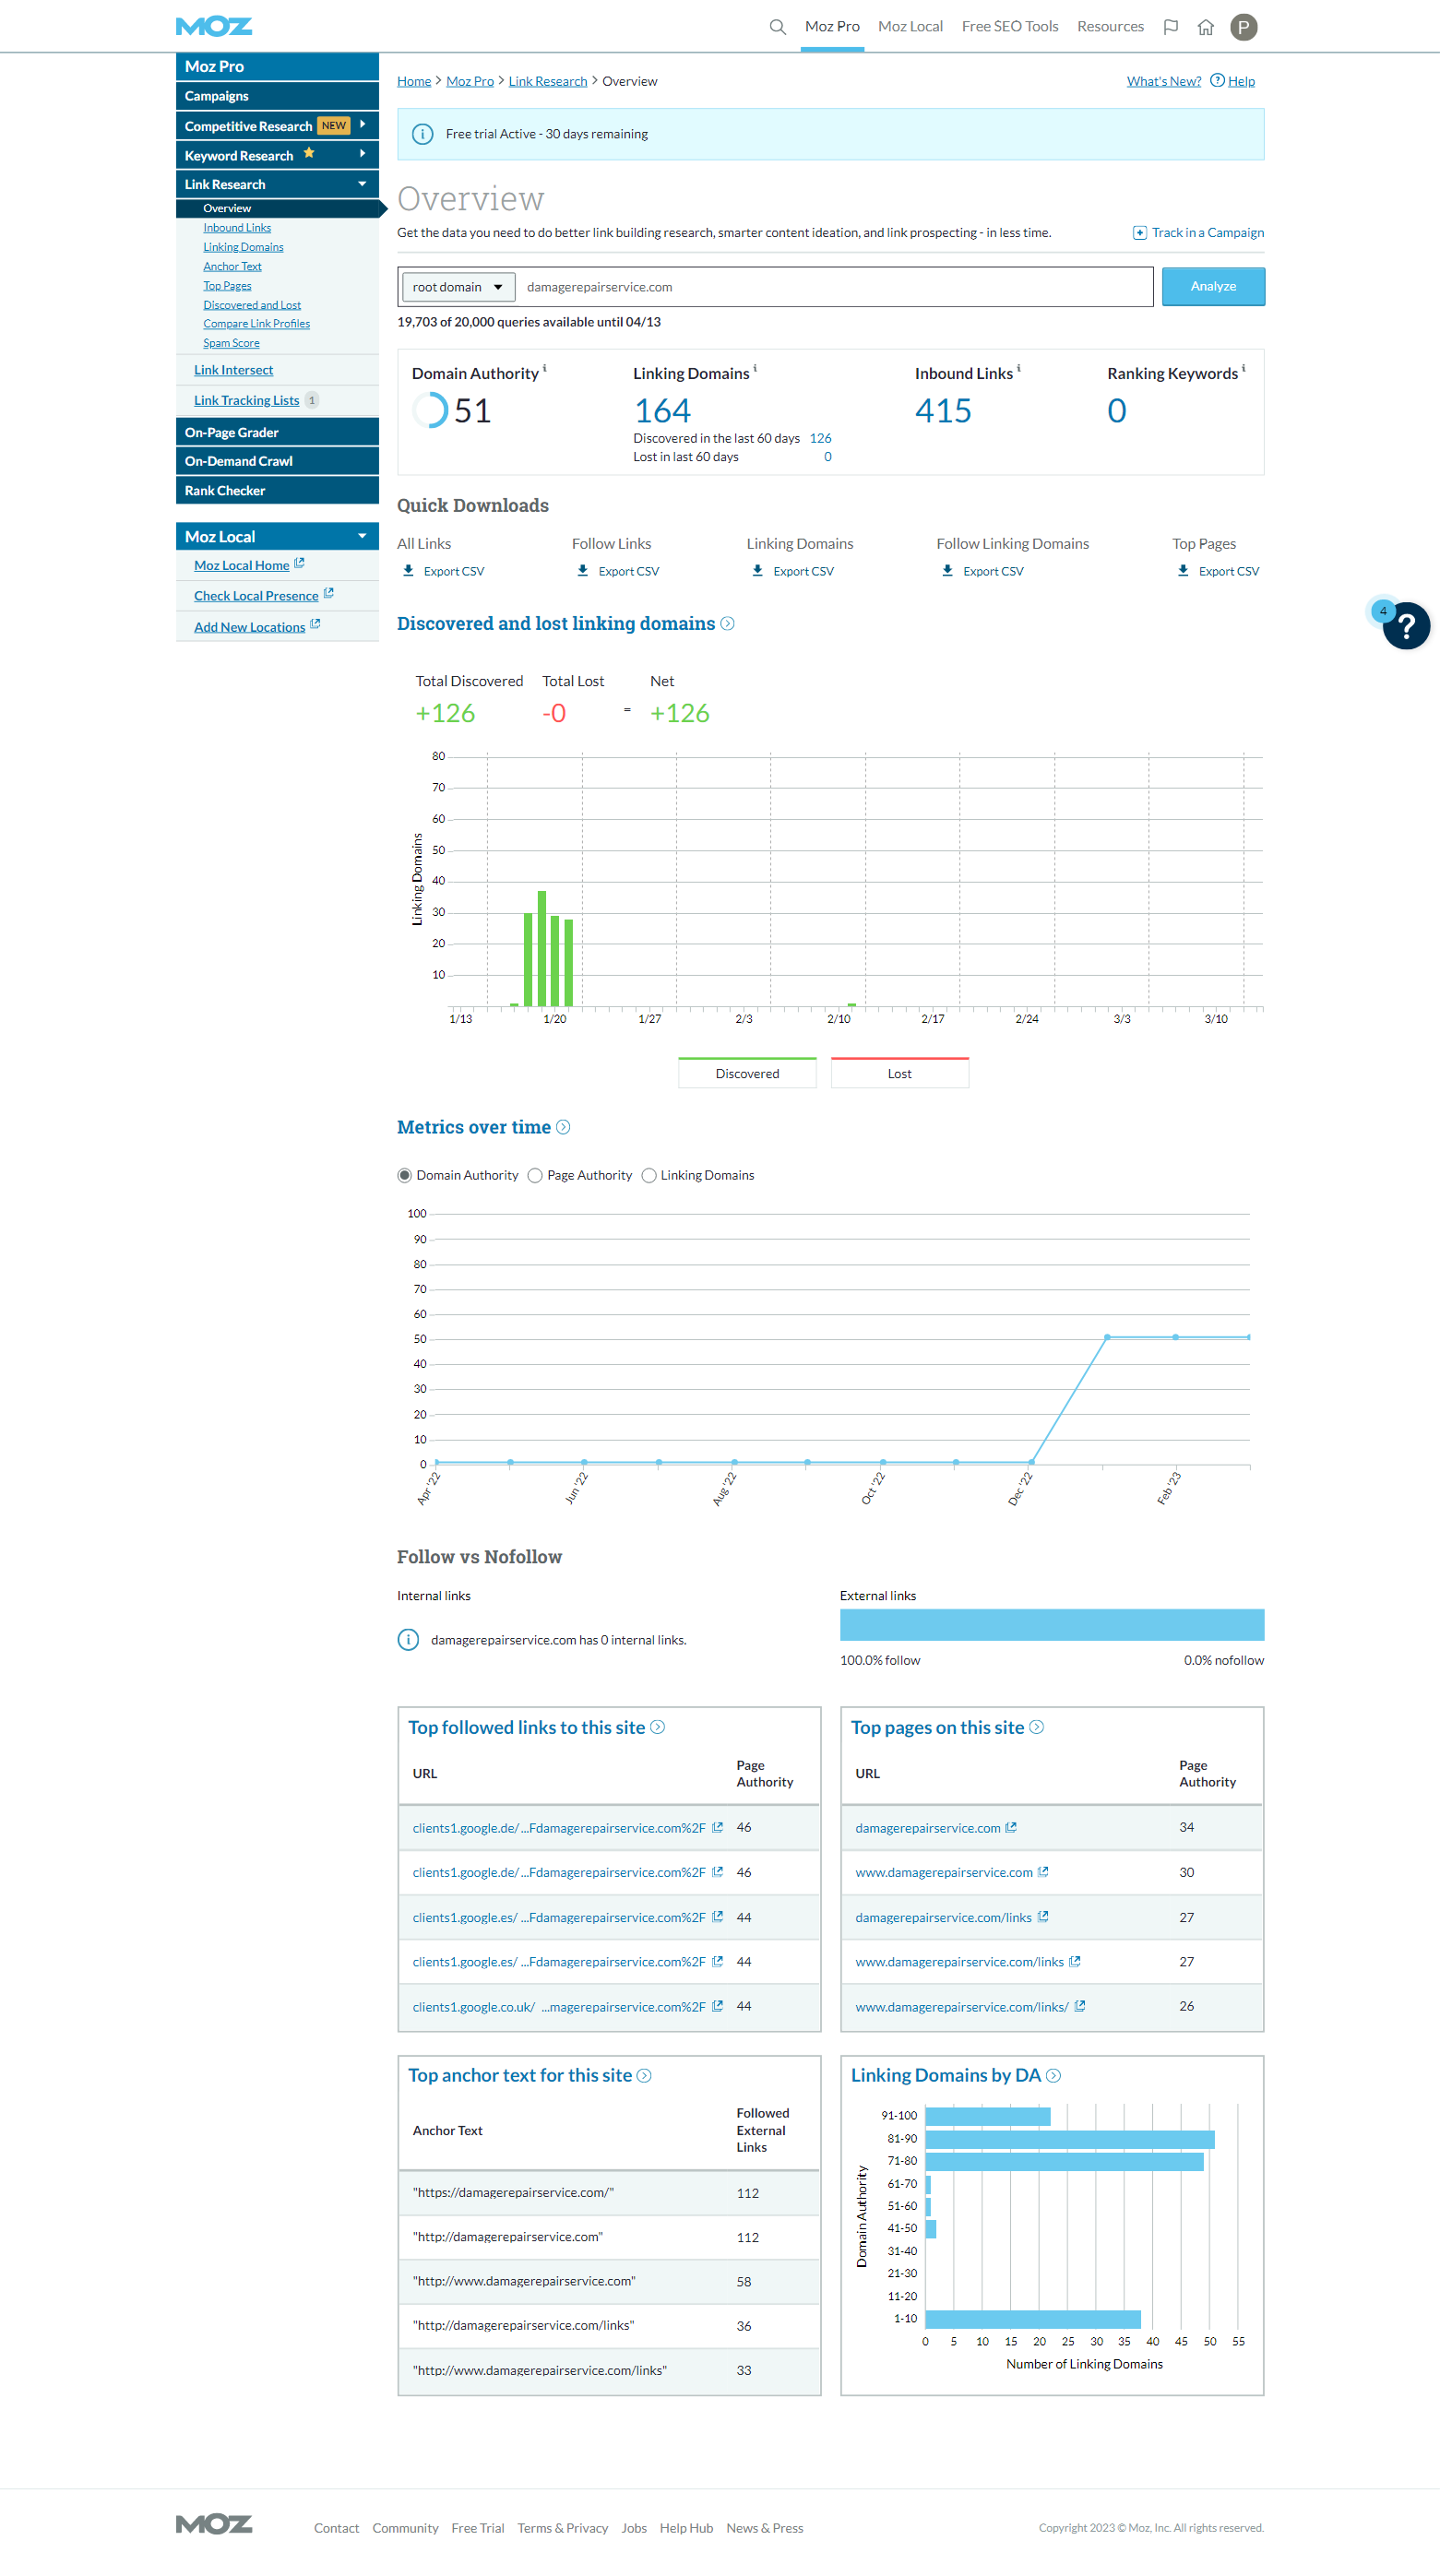This screenshot has width=1440, height=2576.
Task: Open the Spam Score sidebar link
Action: (231, 343)
